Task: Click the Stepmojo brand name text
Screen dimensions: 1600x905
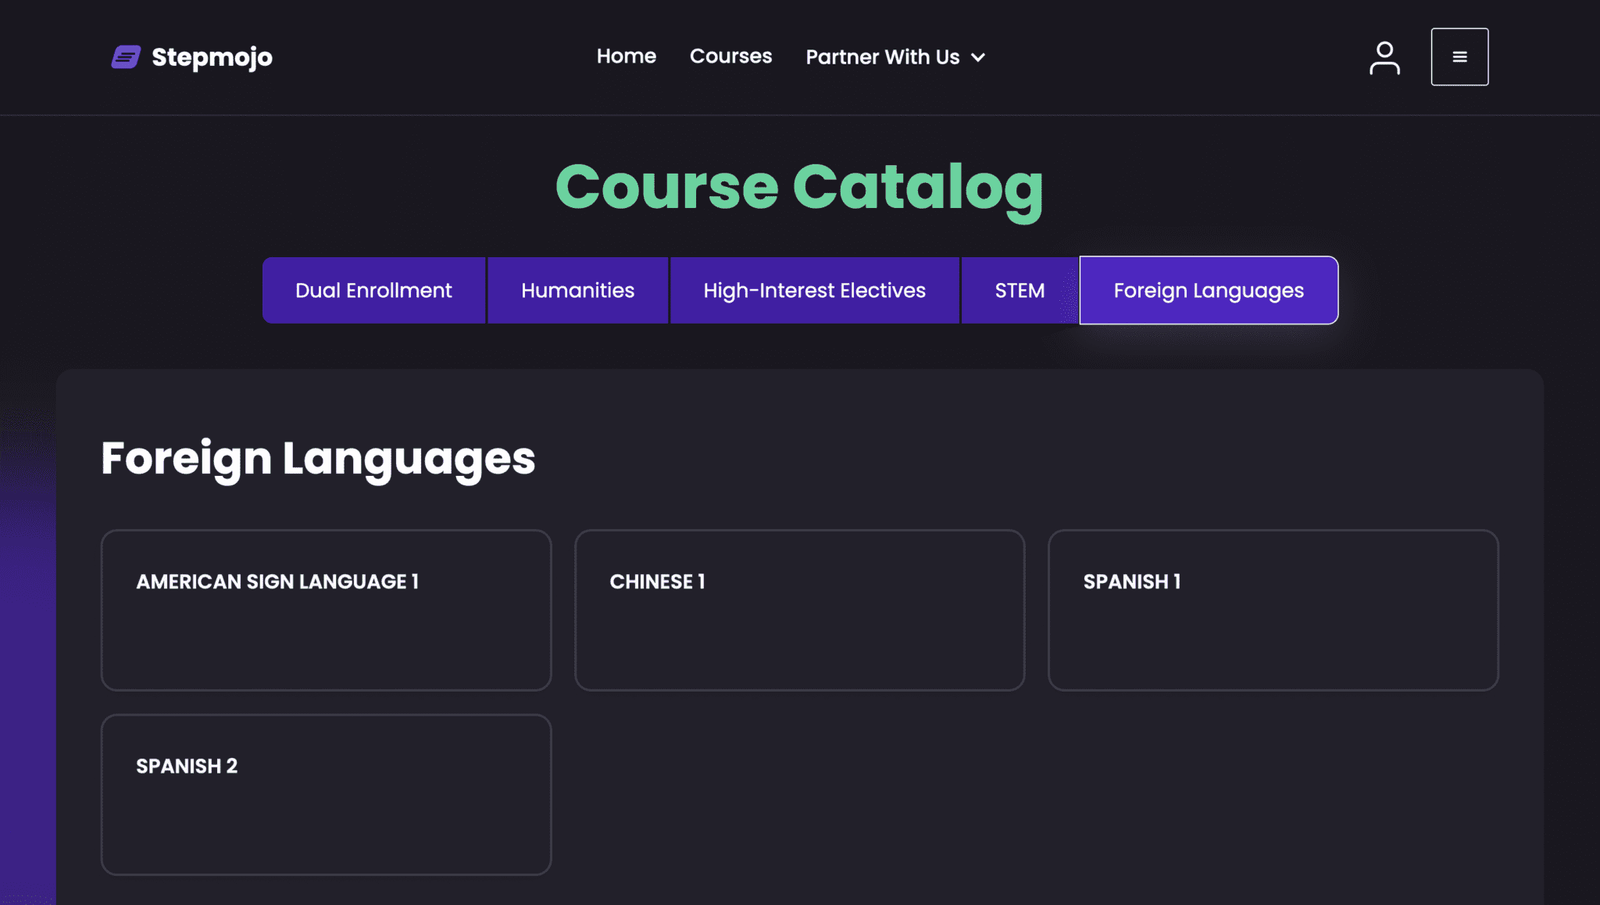Action: [x=212, y=57]
